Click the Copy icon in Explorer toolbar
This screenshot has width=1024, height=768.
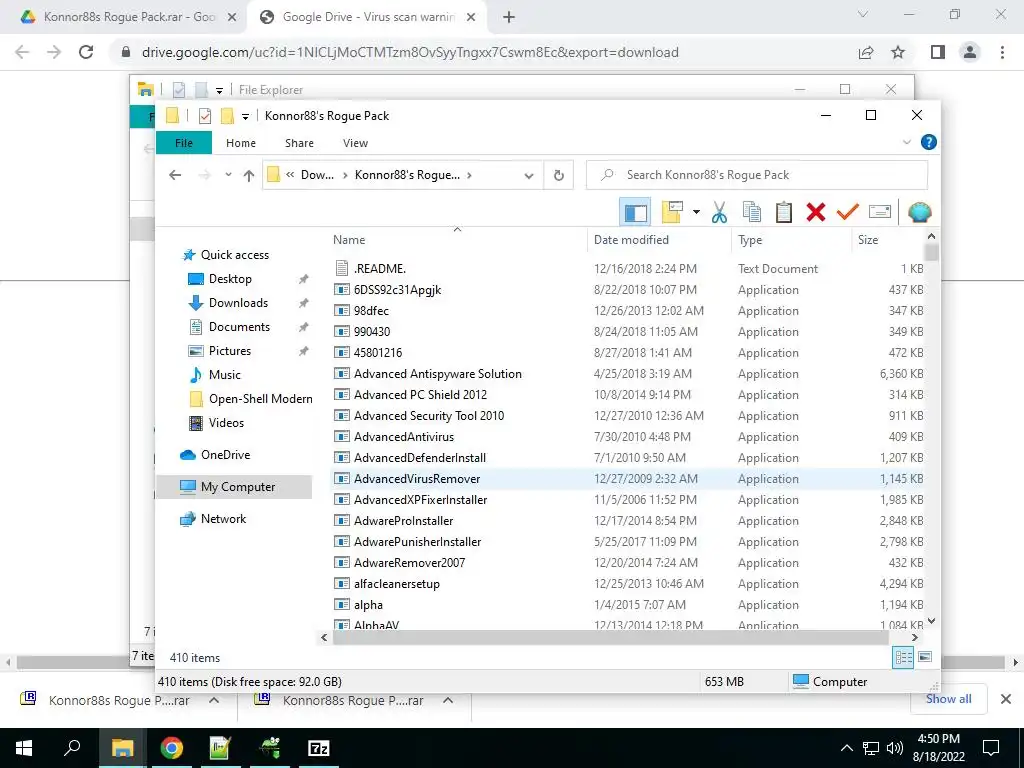click(752, 212)
